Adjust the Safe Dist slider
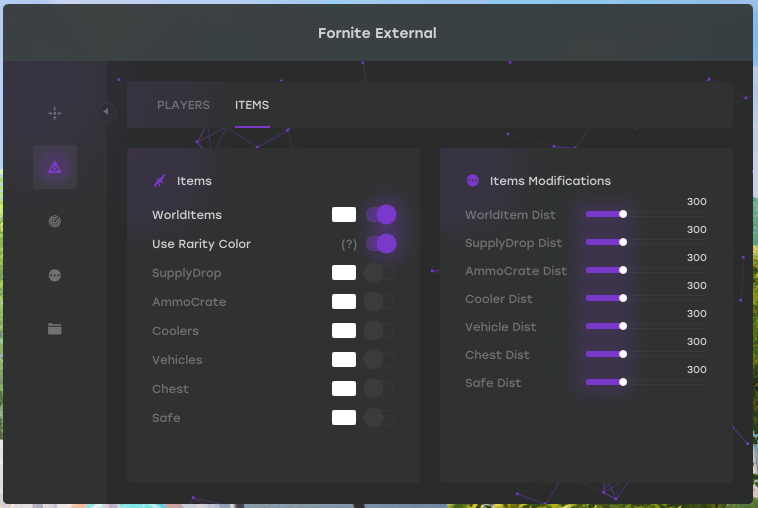The image size is (758, 508). click(646, 382)
